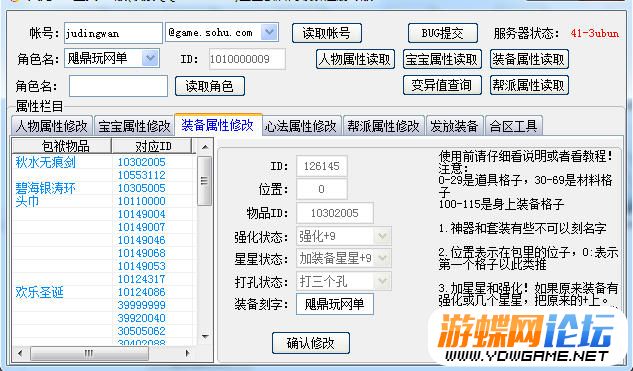Confirm changes with 确认修改 button
The width and height of the screenshot is (633, 371).
[310, 343]
